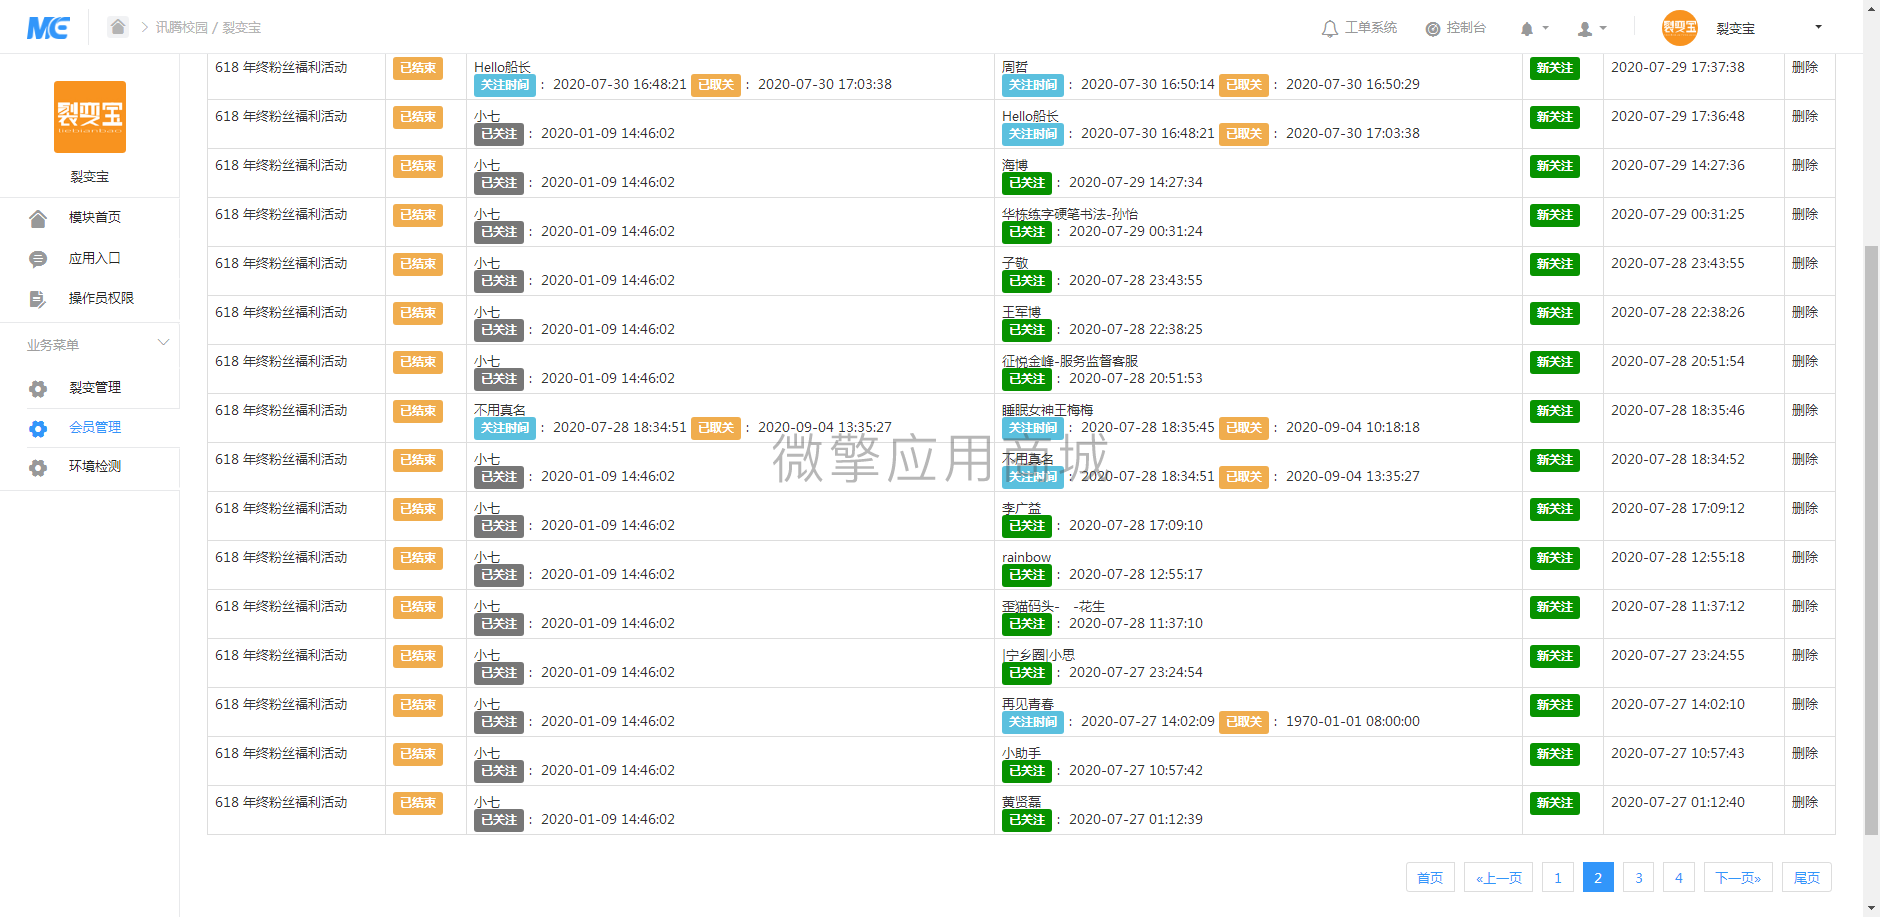Delete row dated 2020-07-27 01:12:40
This screenshot has height=917, width=1880.
tap(1805, 802)
